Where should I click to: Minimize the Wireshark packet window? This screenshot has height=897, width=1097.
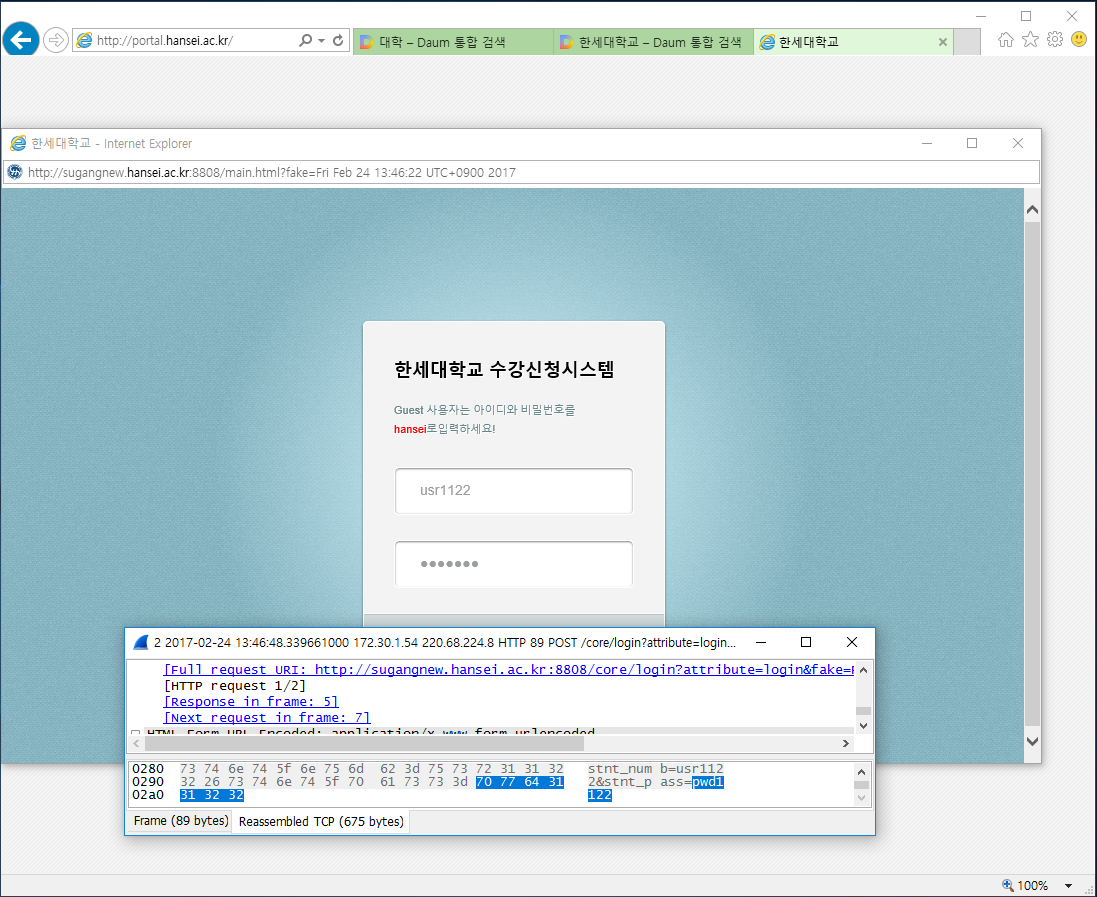click(761, 642)
